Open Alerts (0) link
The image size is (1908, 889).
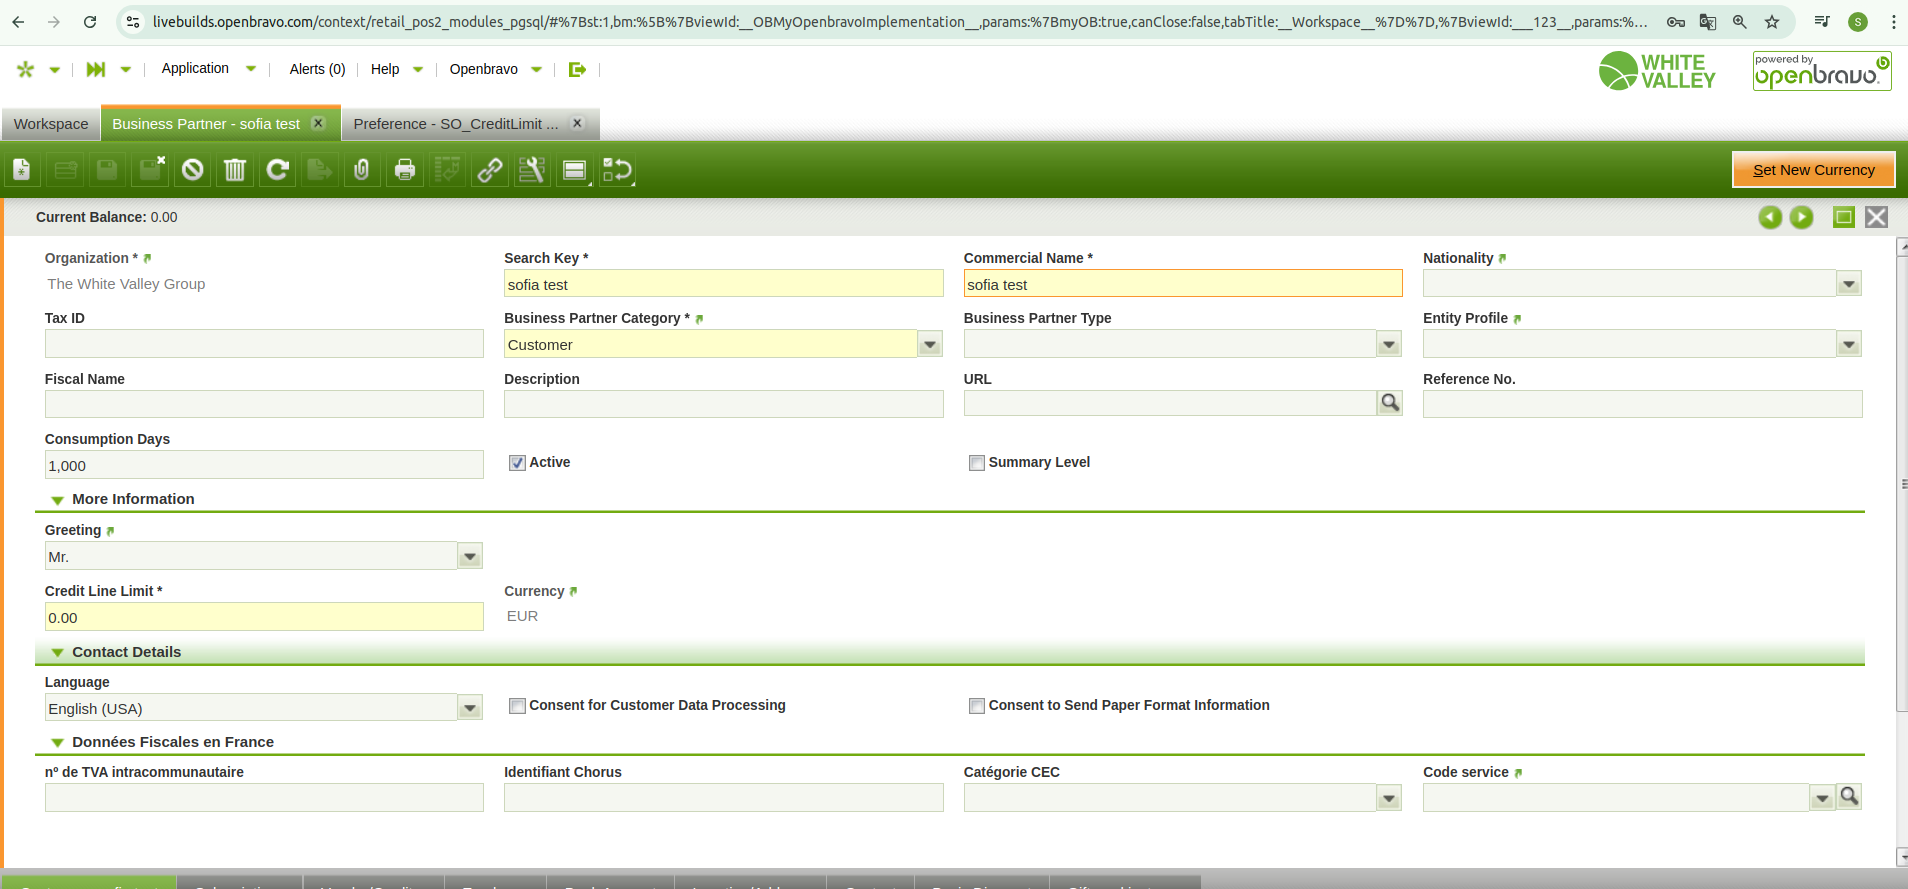317,69
